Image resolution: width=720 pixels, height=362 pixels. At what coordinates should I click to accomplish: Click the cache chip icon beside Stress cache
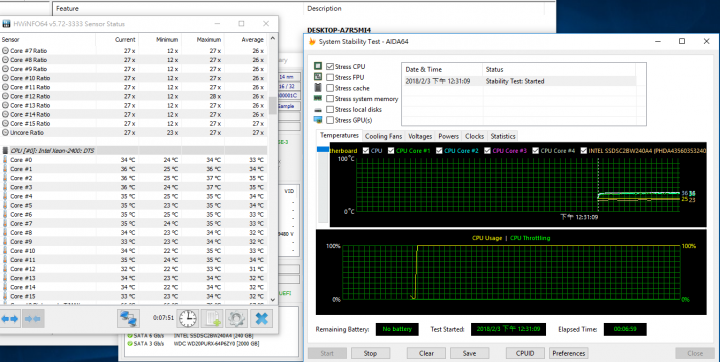click(x=318, y=87)
